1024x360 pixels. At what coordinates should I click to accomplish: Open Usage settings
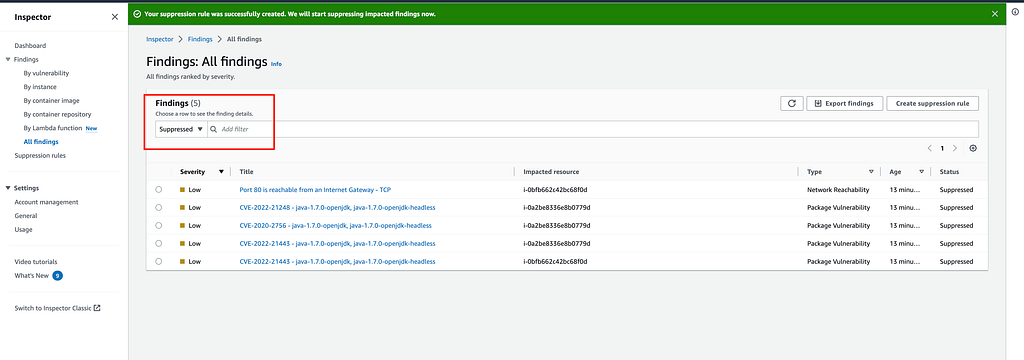pos(24,229)
